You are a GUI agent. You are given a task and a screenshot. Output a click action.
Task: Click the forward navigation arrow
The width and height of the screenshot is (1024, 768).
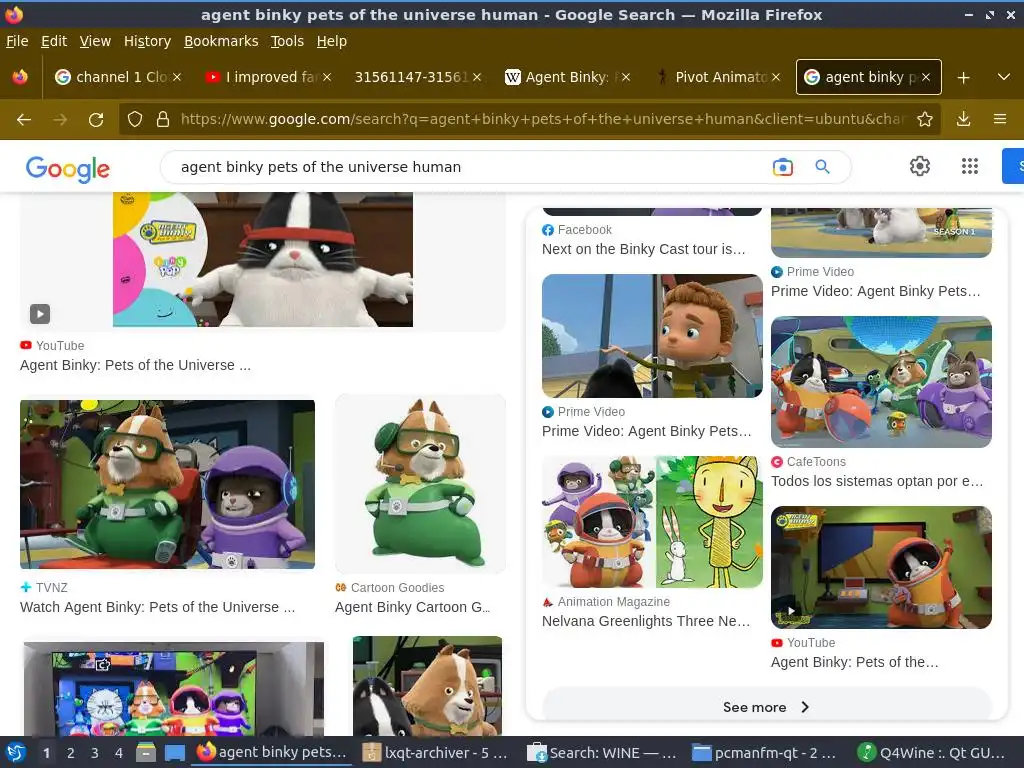pos(60,120)
